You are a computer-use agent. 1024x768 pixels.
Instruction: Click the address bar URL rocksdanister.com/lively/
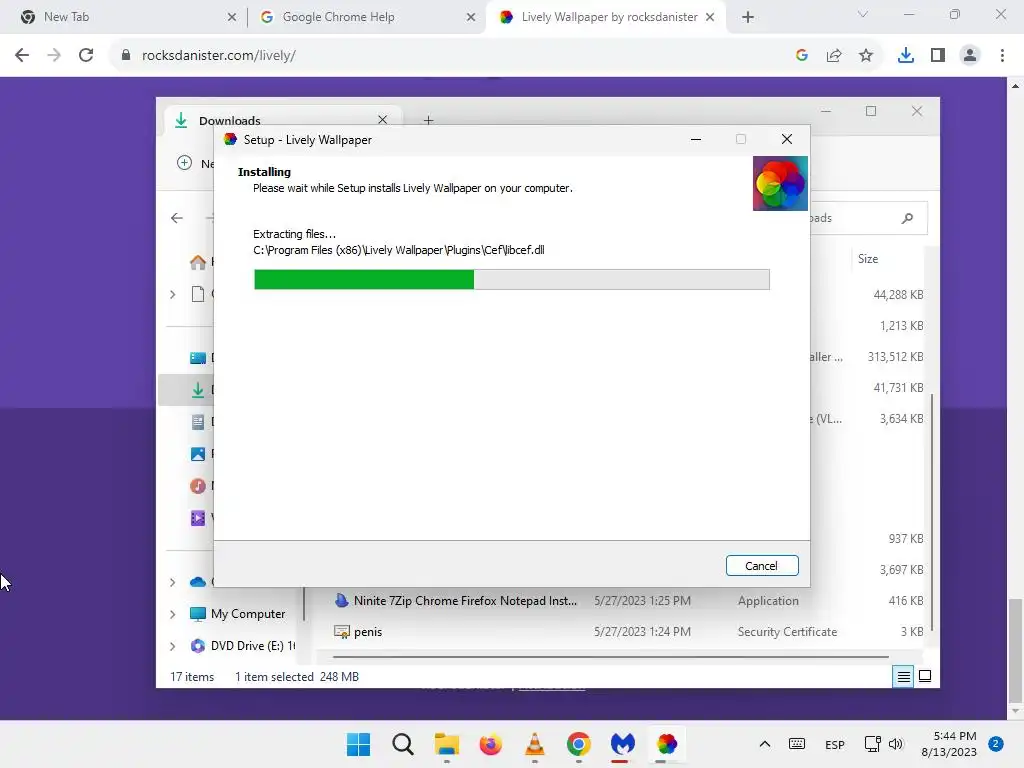(x=219, y=56)
